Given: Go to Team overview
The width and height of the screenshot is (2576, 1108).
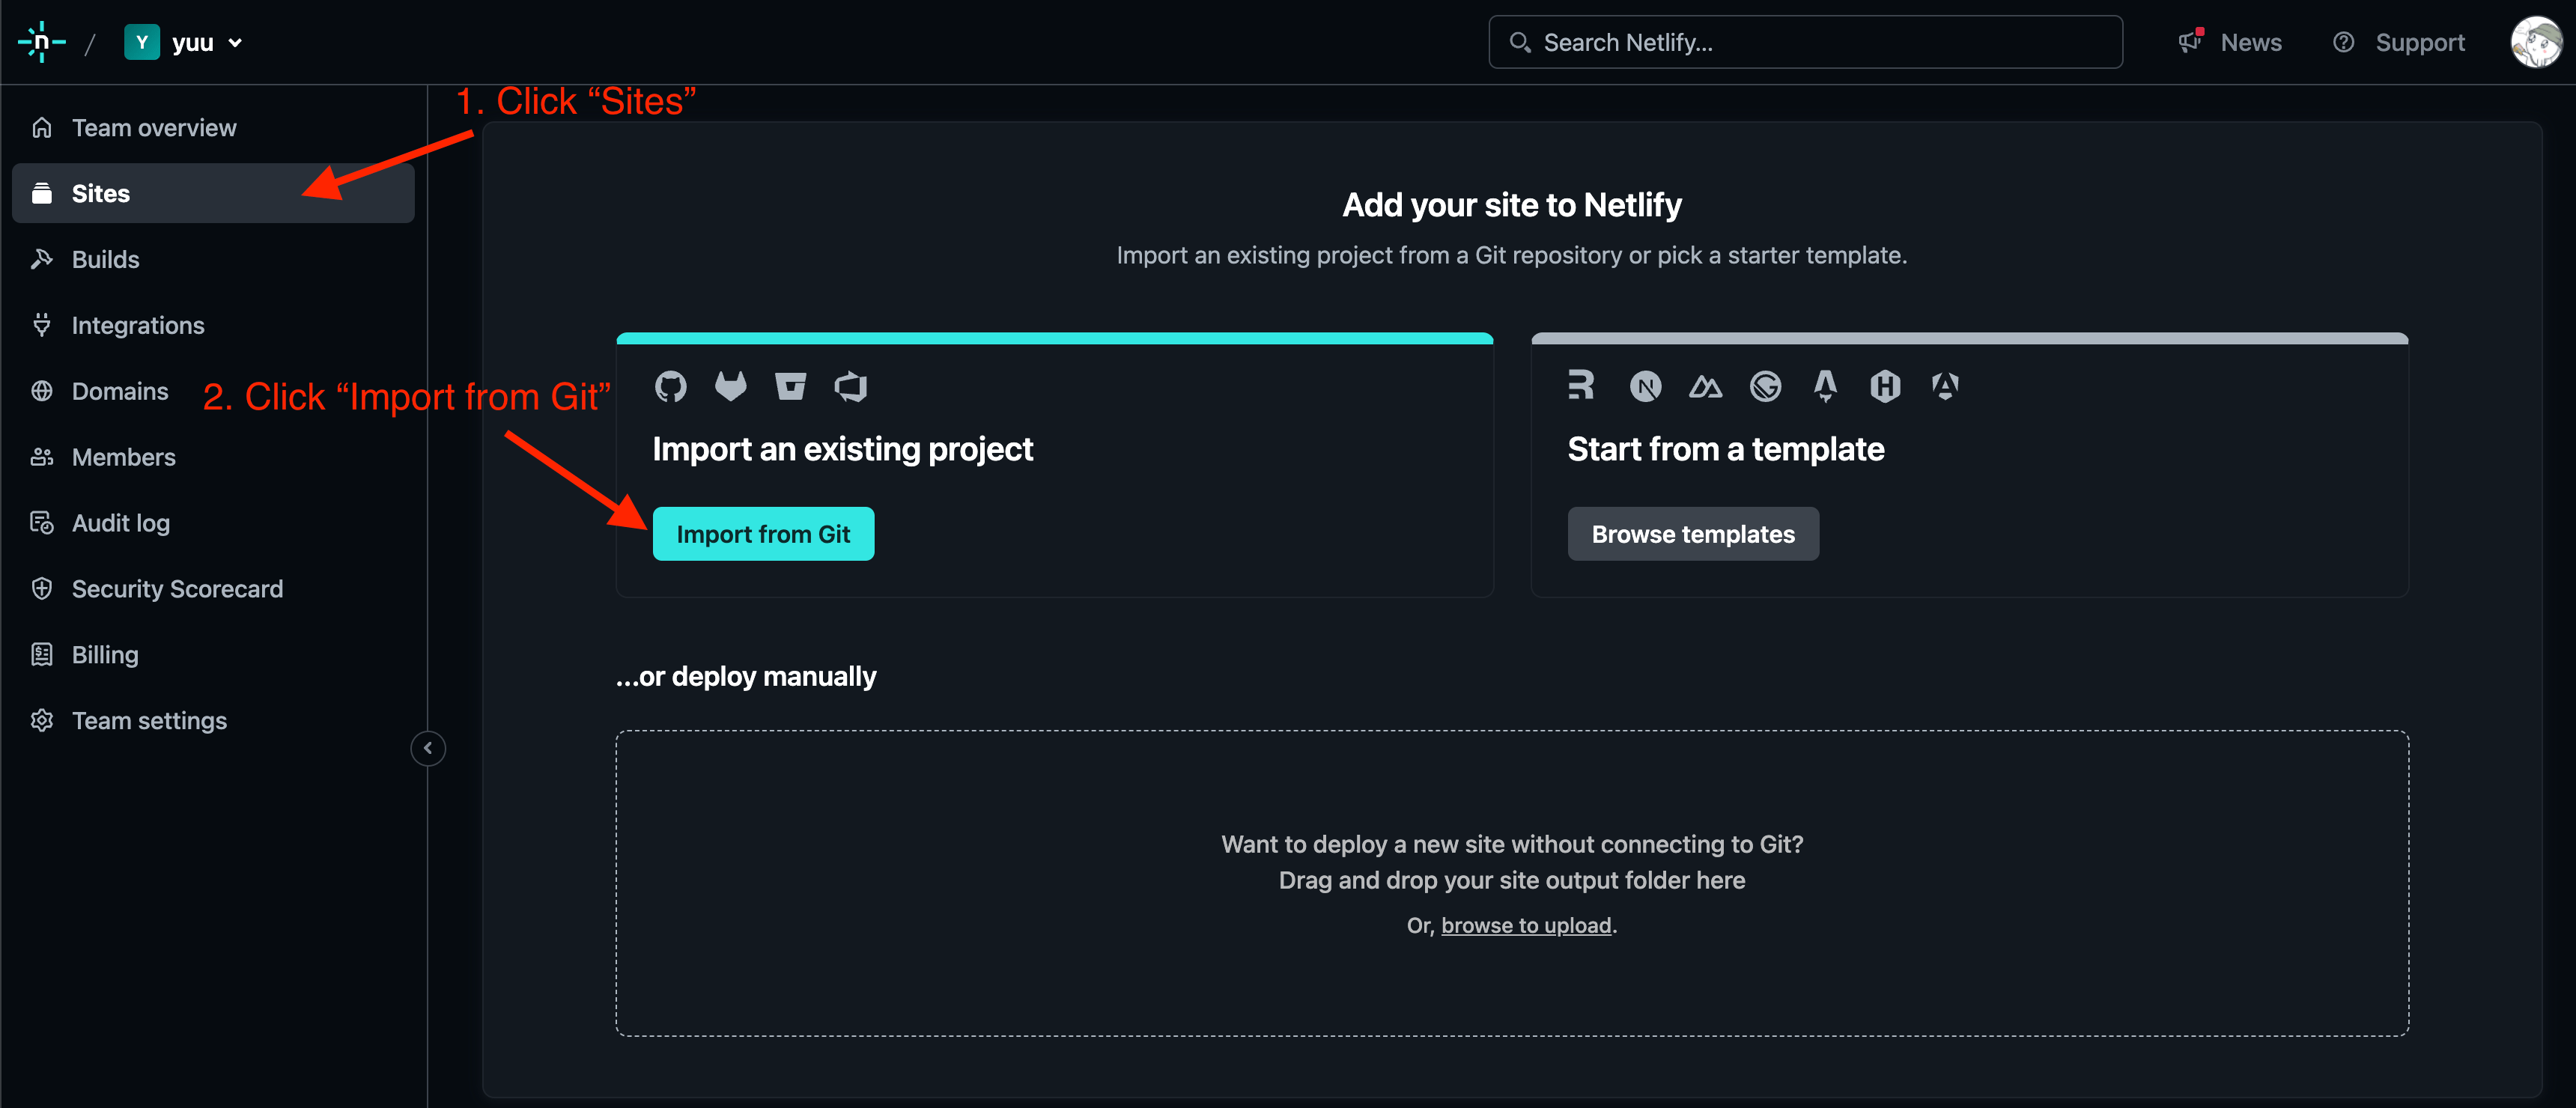Looking at the screenshot, I should click(213, 128).
